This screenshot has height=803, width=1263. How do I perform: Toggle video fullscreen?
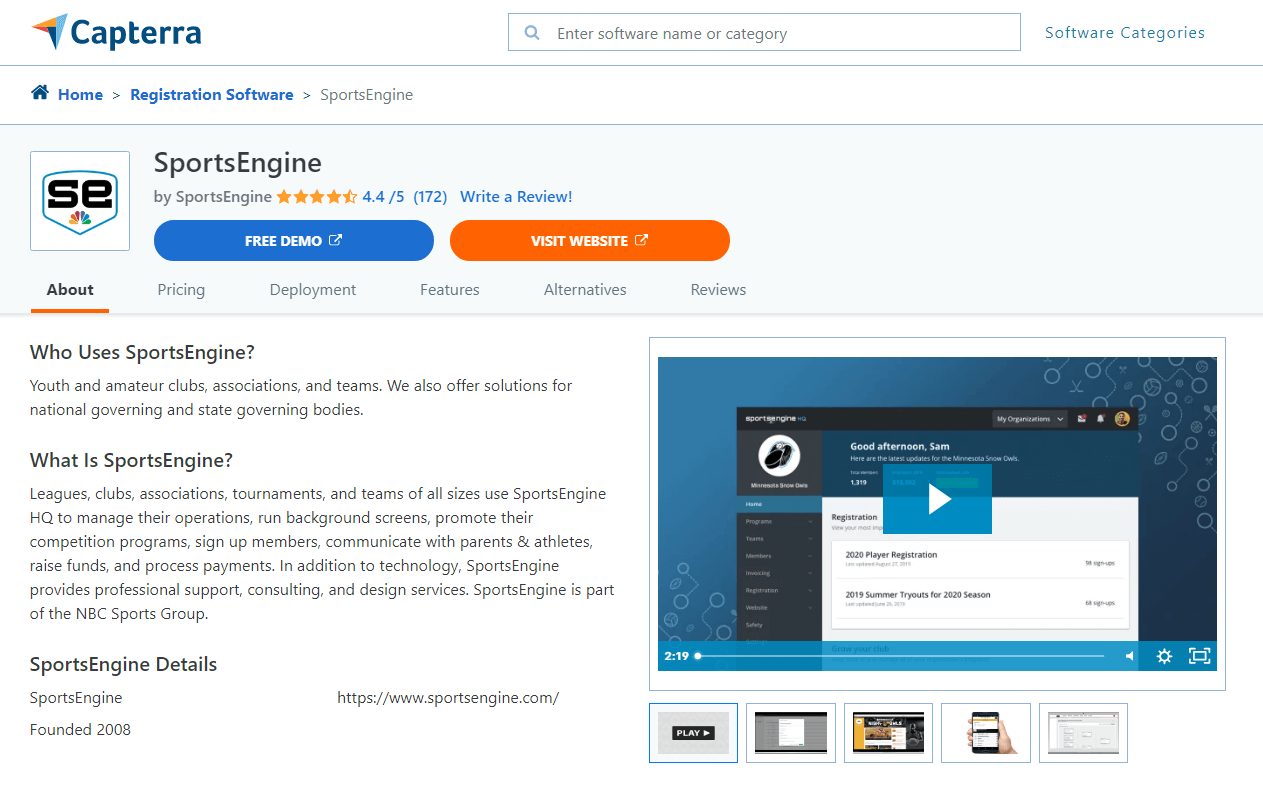click(1199, 656)
